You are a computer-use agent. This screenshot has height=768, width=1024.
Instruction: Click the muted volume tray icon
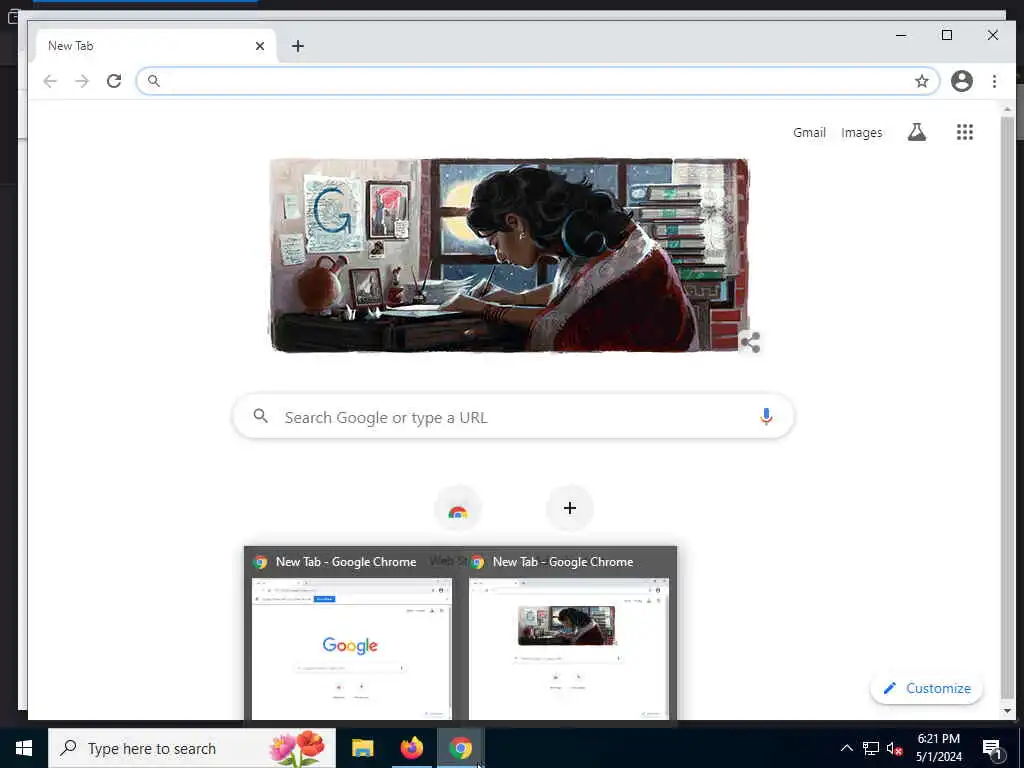(894, 748)
